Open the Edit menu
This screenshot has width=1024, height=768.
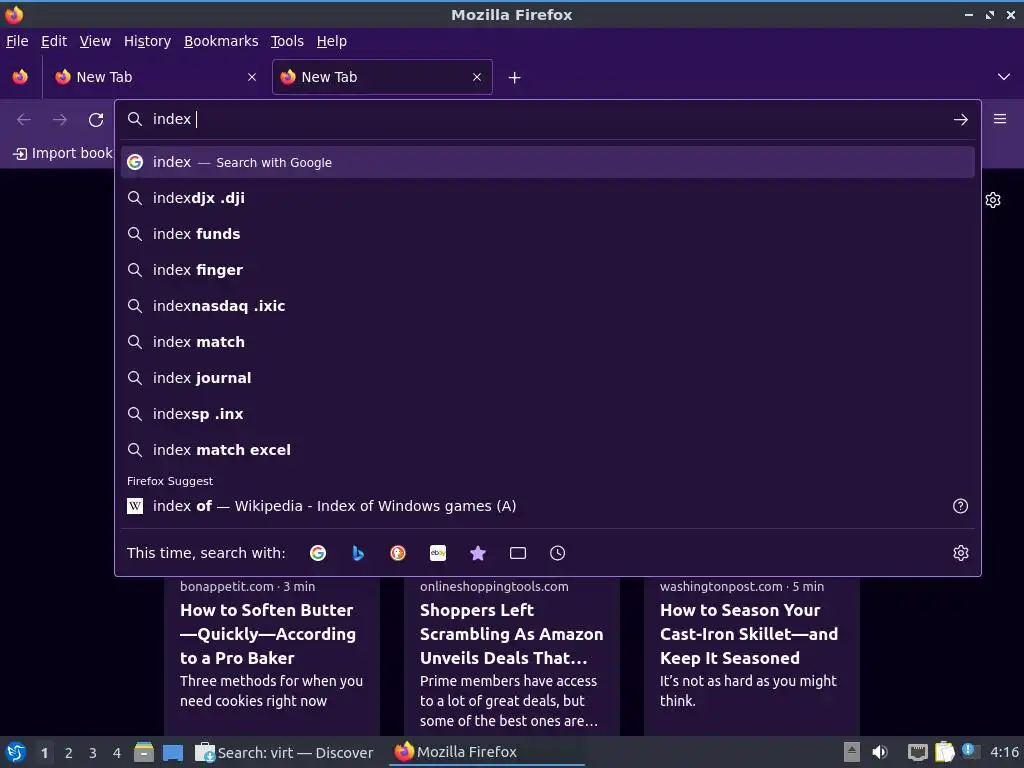point(54,41)
